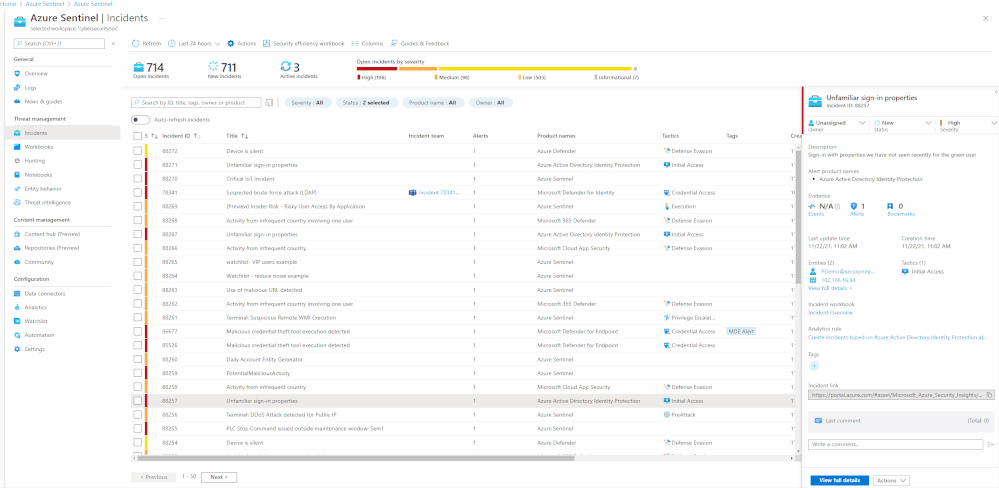Check the select-all incidents checkbox
Viewport: 999px width, 488px height.
[138, 136]
